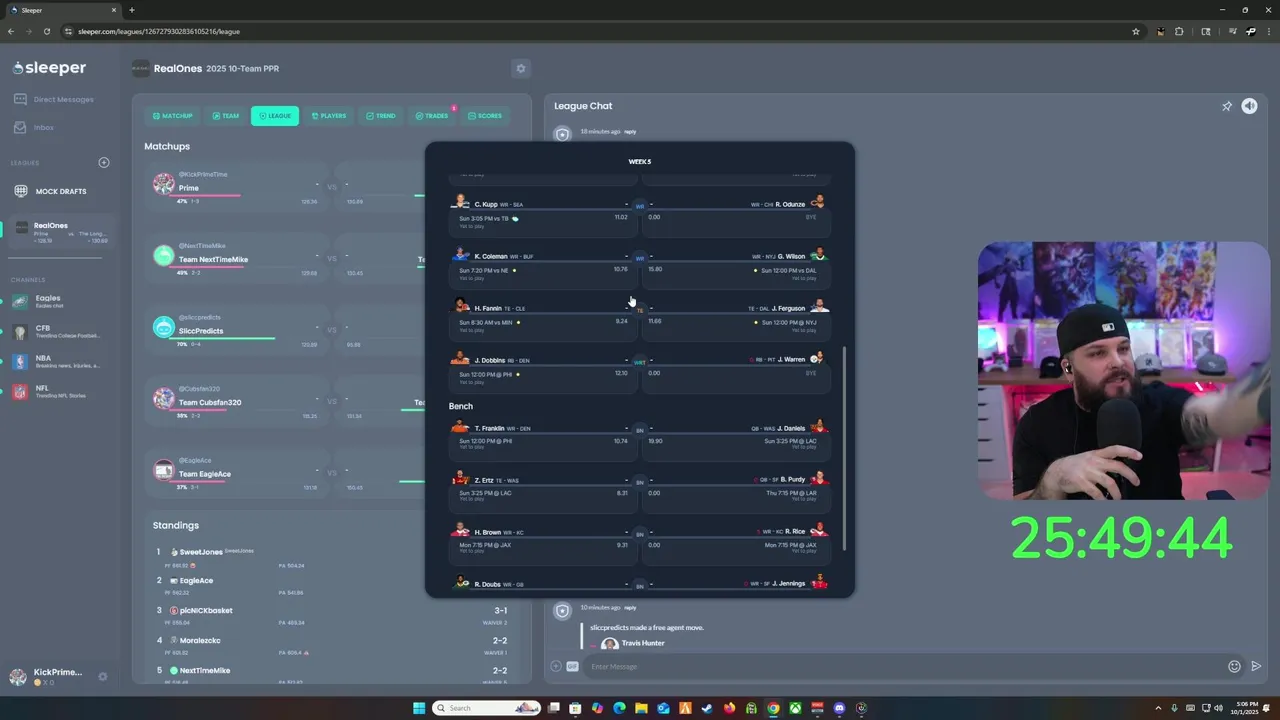Click H. Fannin in matchup popup
This screenshot has width=1280, height=720.
(x=487, y=308)
